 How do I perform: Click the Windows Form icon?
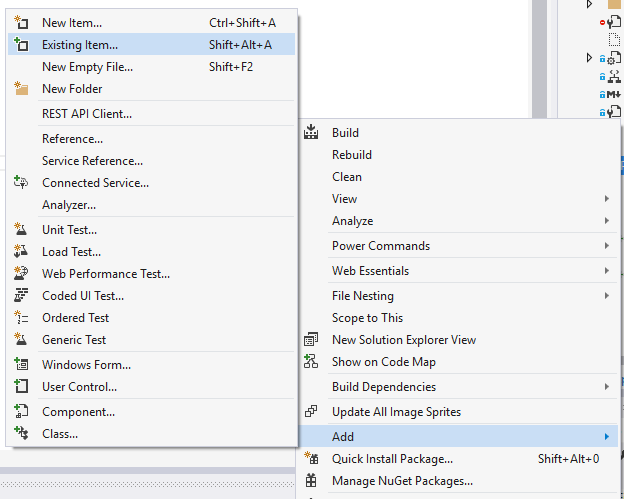(21, 365)
